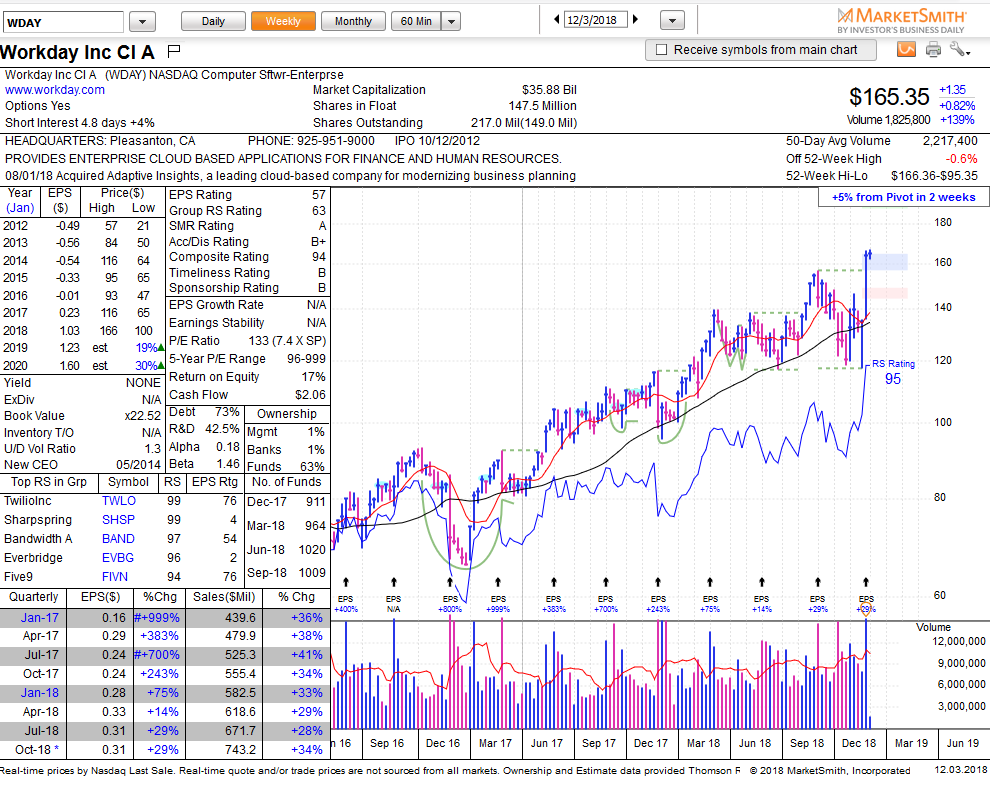The width and height of the screenshot is (990, 785).
Task: Click the 12/3/2018 date field
Action: point(595,20)
